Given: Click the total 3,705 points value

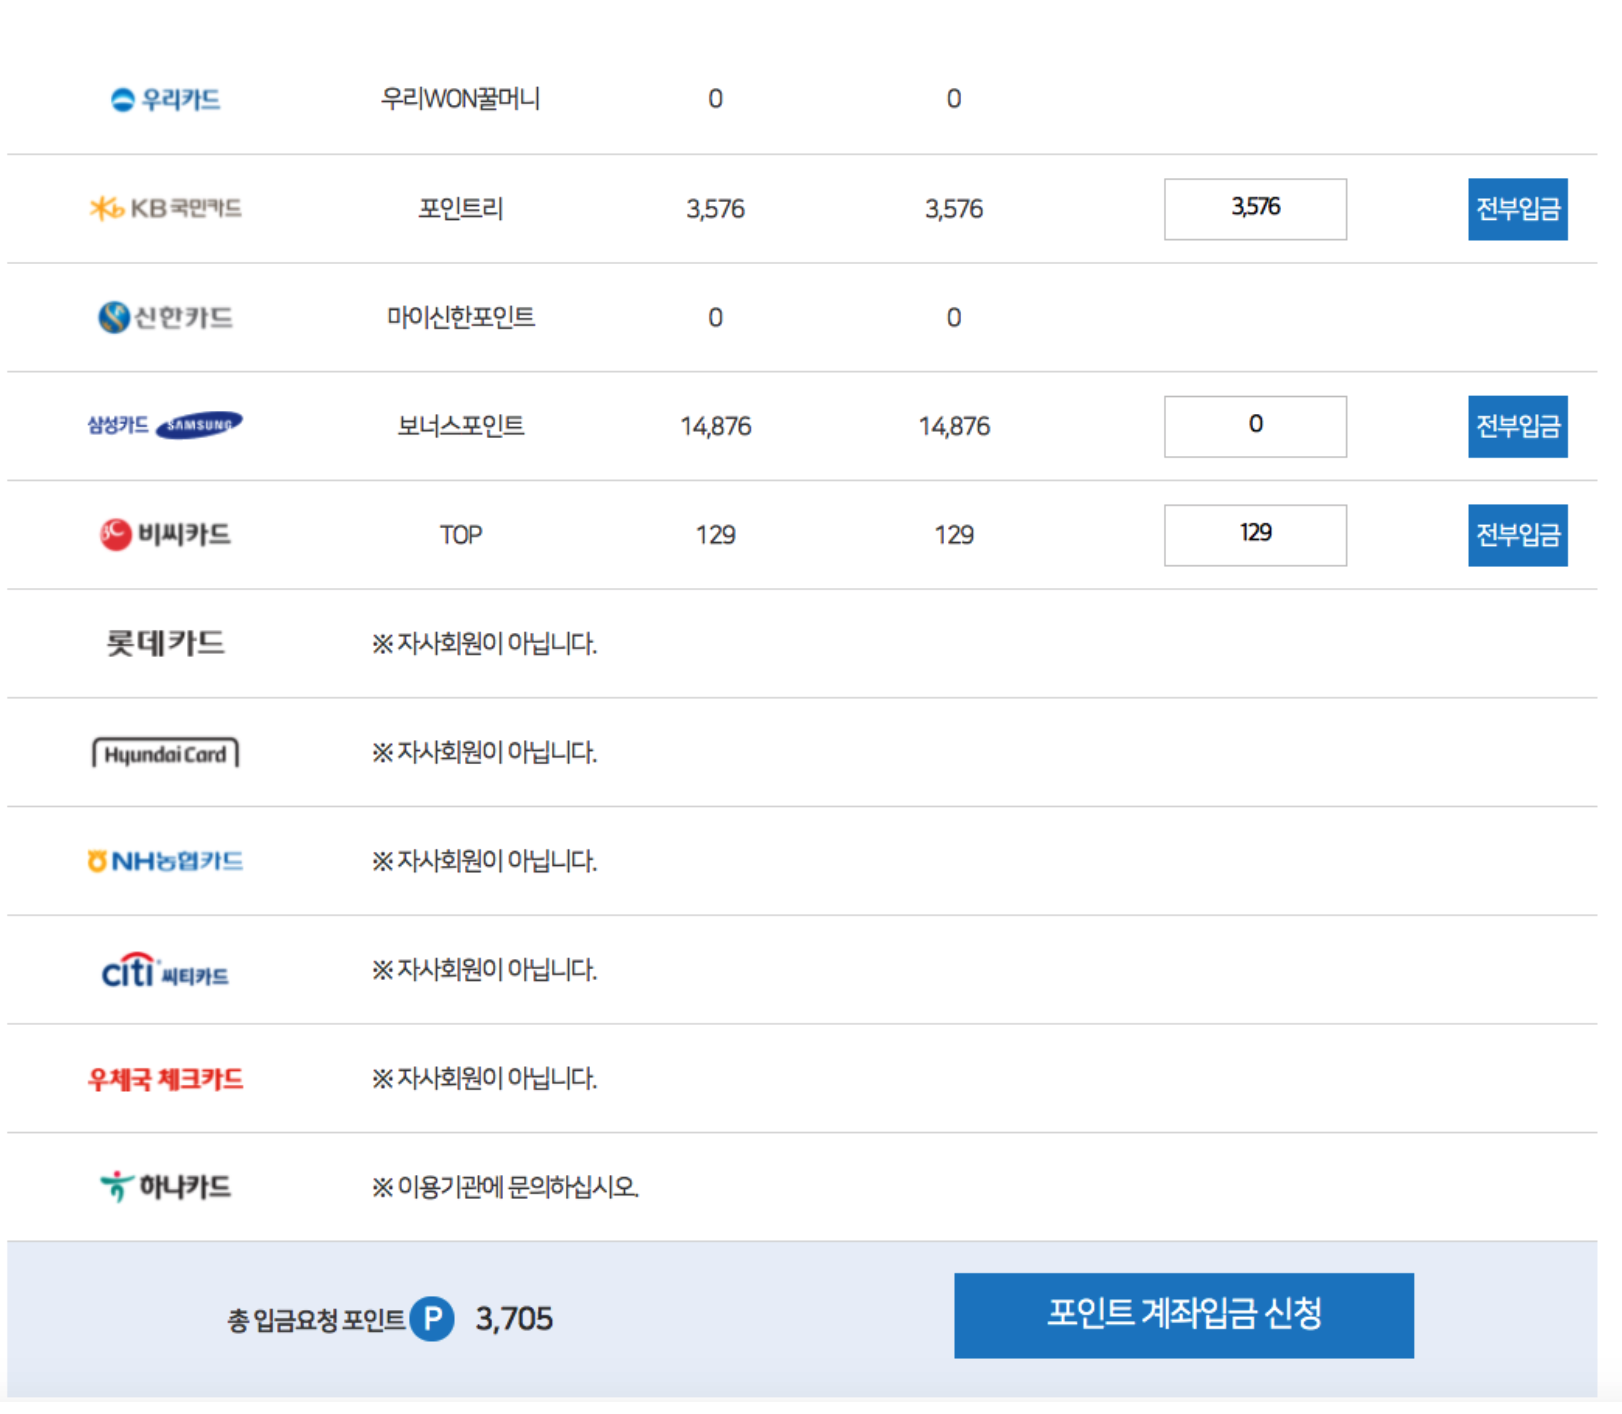Looking at the screenshot, I should [514, 1319].
